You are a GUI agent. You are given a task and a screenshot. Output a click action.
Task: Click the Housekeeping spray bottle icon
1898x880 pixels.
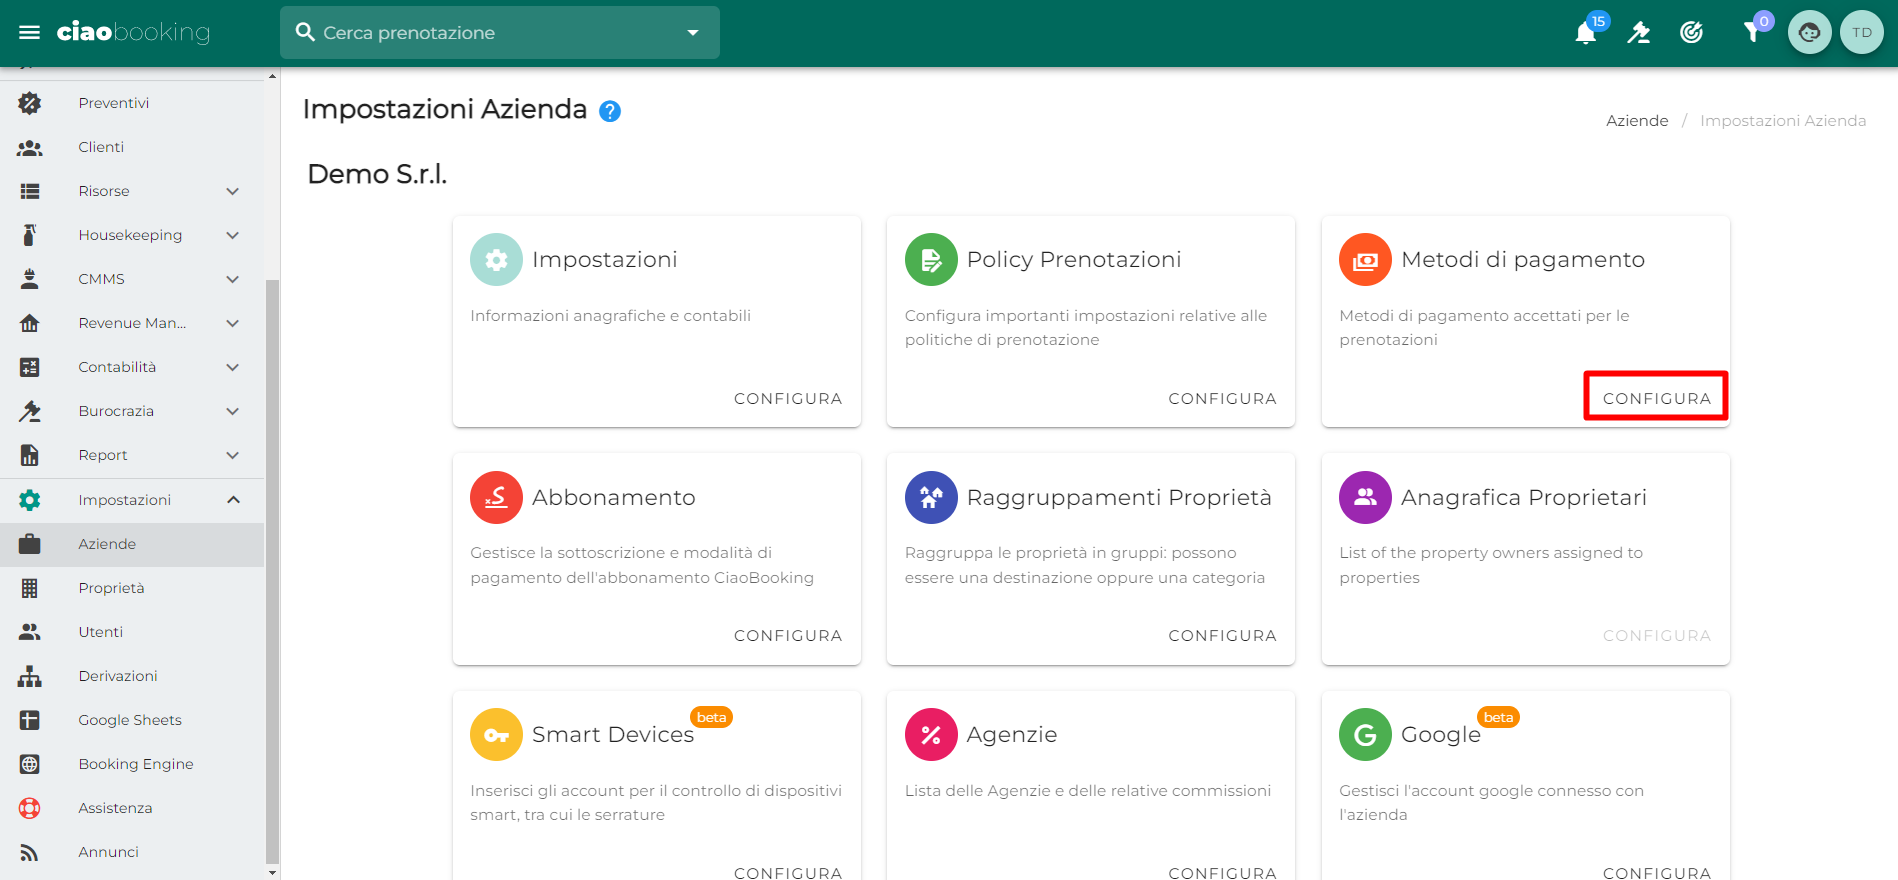(x=30, y=235)
